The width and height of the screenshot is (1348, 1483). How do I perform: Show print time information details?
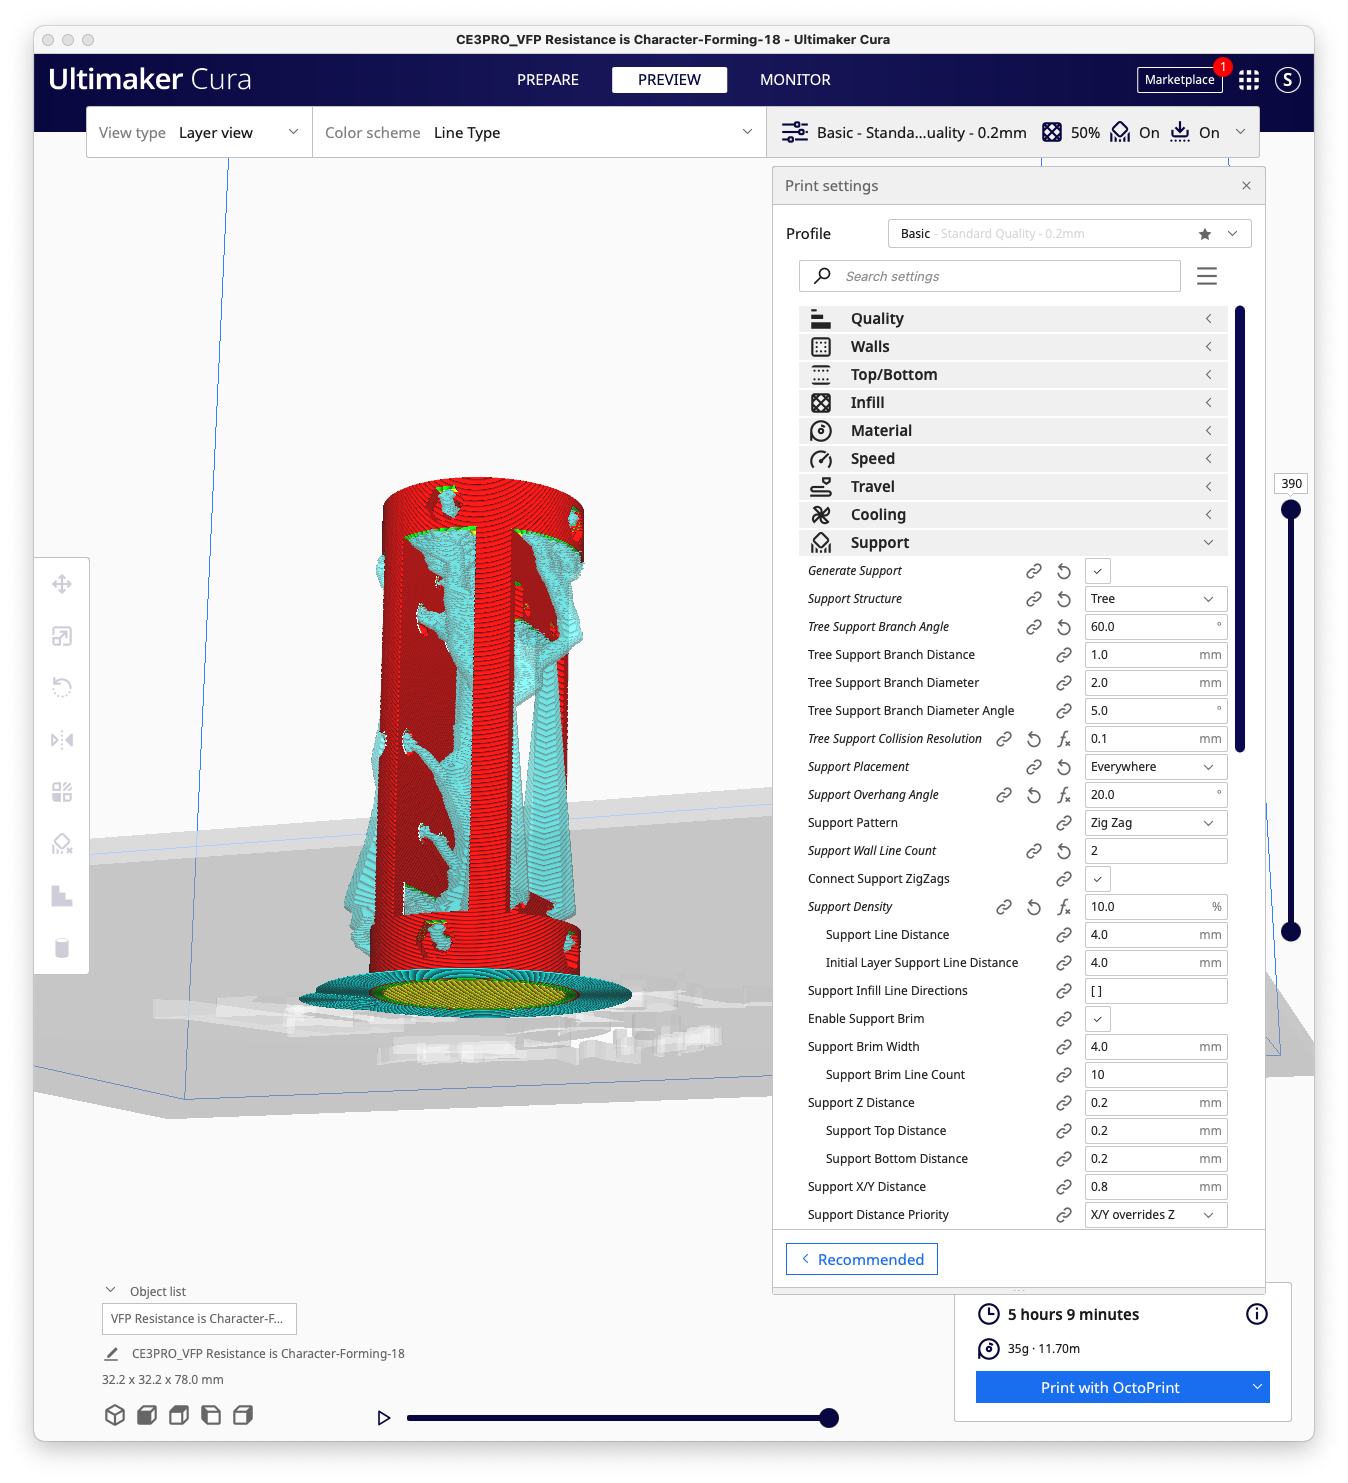[1257, 1314]
